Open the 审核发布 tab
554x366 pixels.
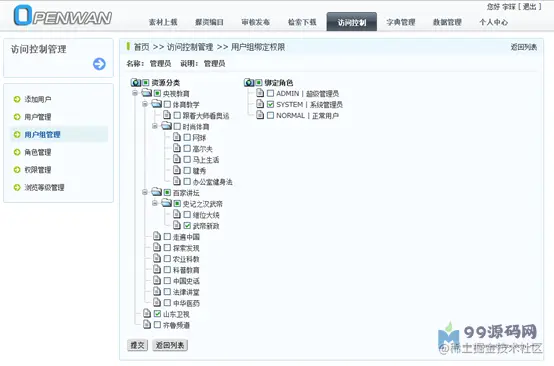click(x=256, y=22)
